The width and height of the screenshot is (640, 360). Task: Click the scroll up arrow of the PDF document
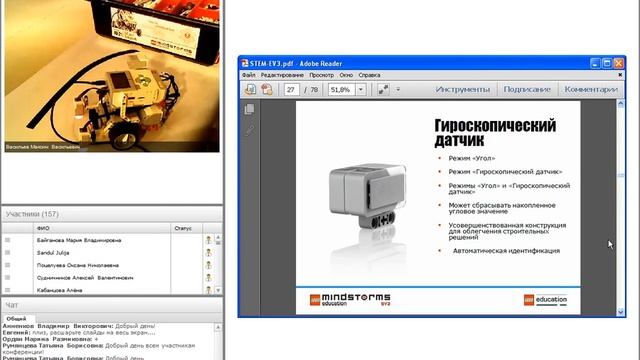pyautogui.click(x=621, y=104)
